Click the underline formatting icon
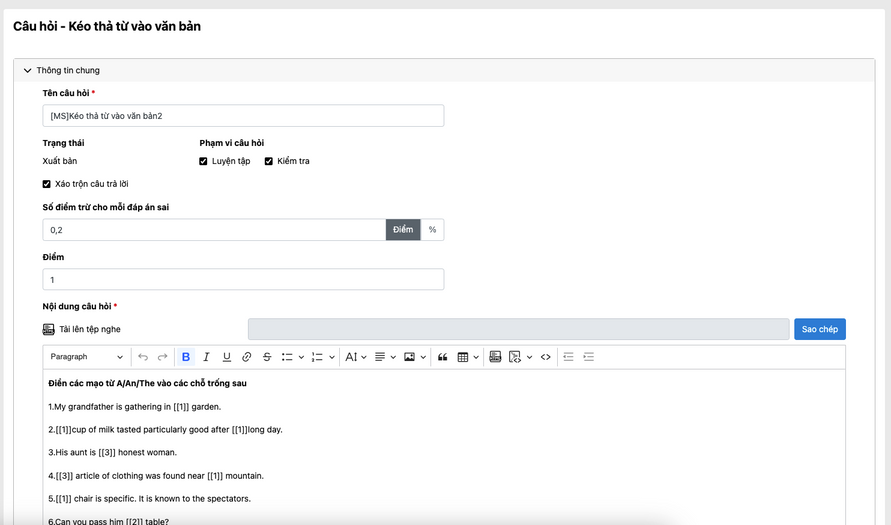 pos(227,357)
